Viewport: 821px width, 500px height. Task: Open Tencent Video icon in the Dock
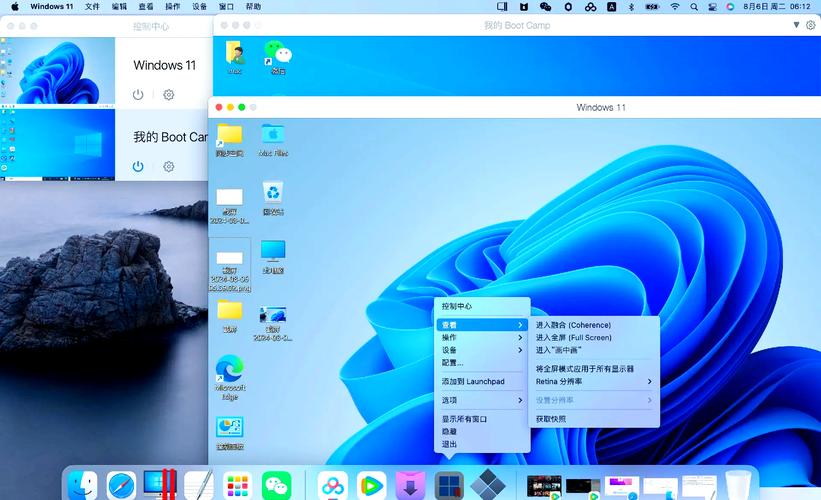pos(372,485)
